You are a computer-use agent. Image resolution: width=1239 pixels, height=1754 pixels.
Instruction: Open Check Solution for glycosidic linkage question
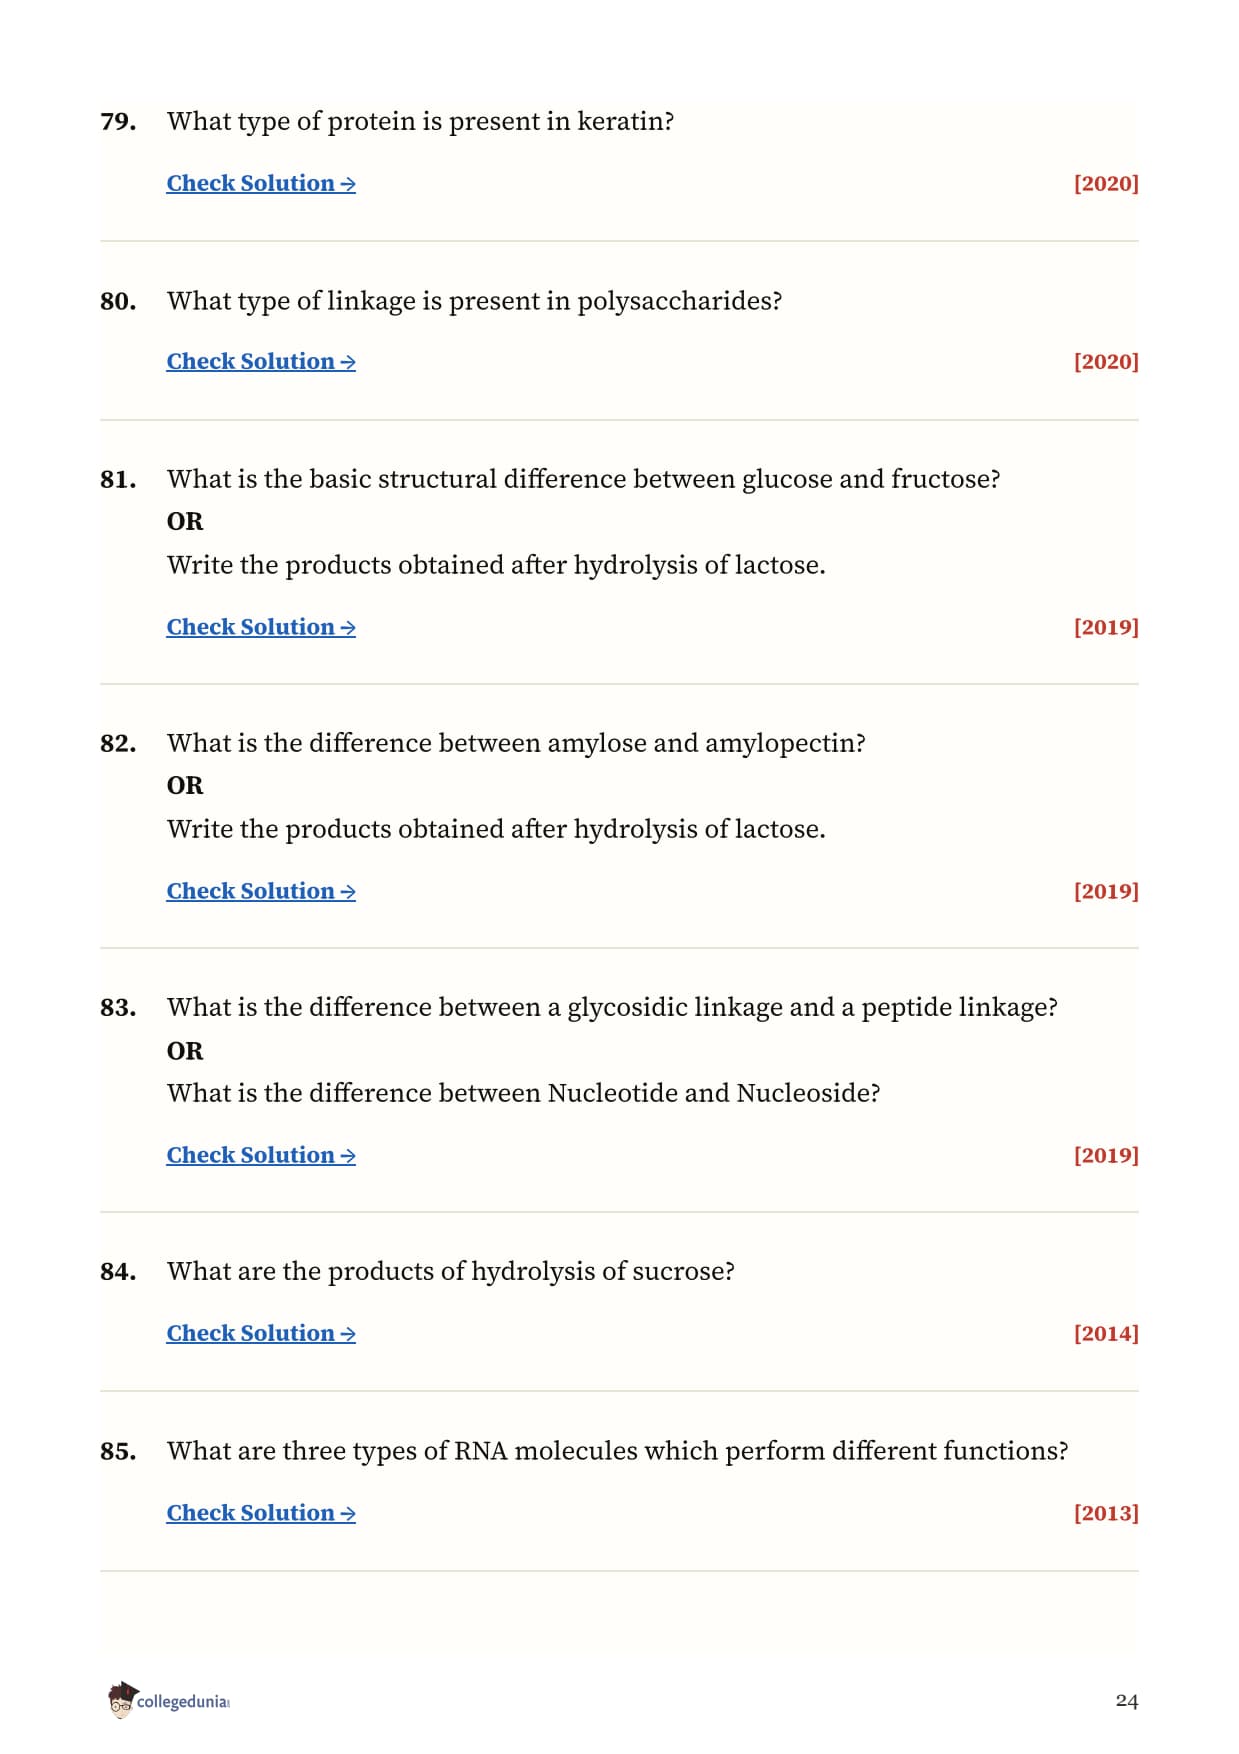click(261, 1156)
